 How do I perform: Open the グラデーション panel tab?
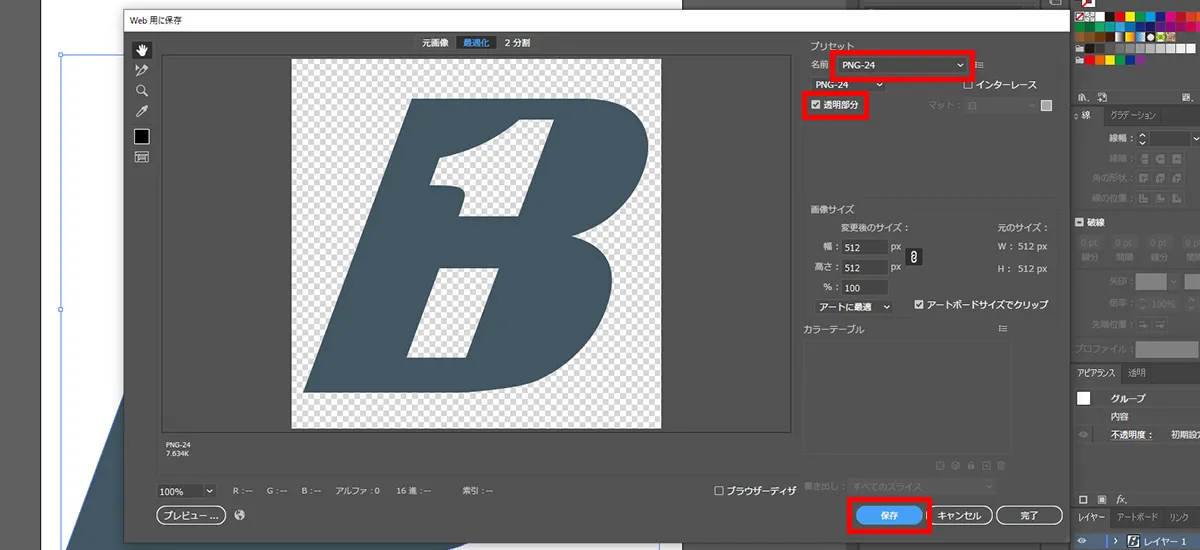(1133, 115)
